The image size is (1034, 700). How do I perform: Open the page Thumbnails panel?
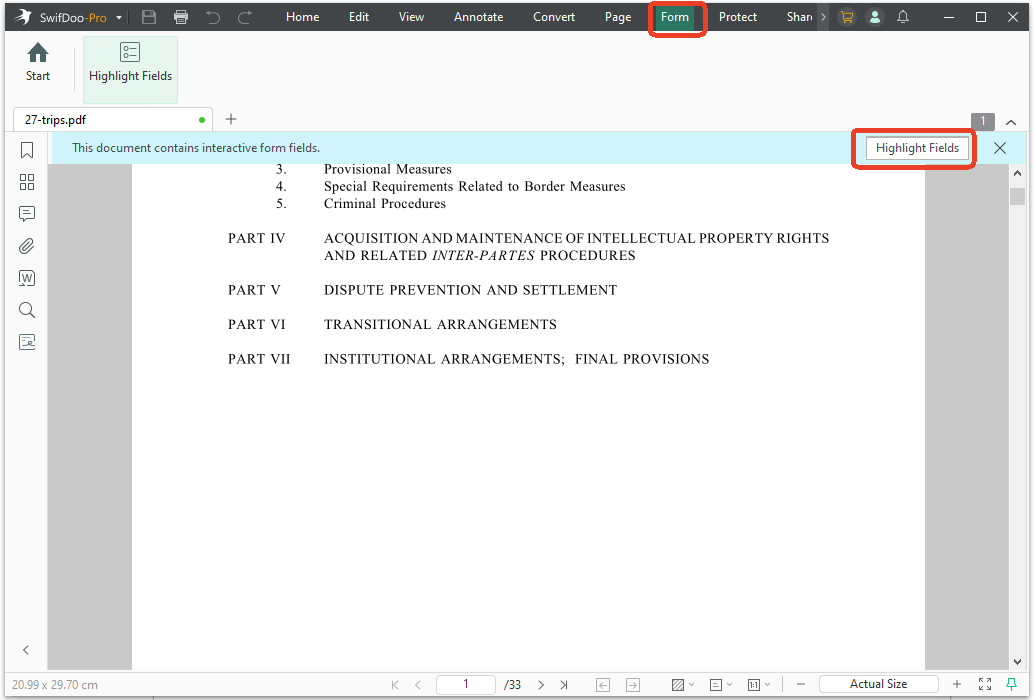point(27,182)
